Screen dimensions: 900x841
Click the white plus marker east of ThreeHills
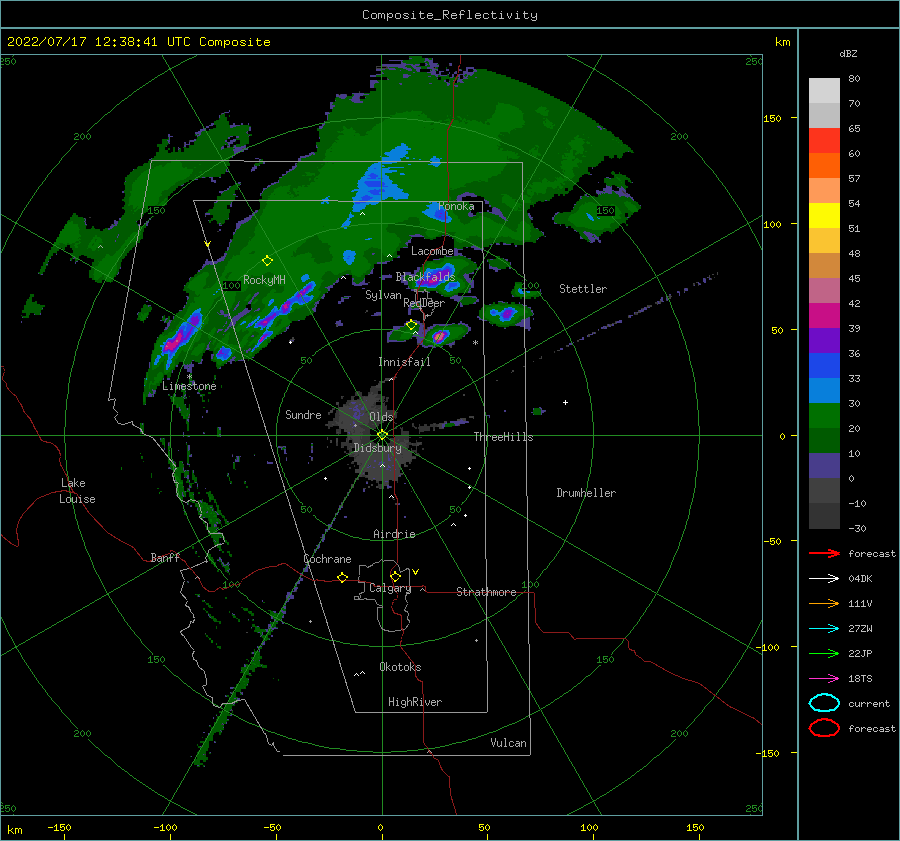(x=565, y=402)
